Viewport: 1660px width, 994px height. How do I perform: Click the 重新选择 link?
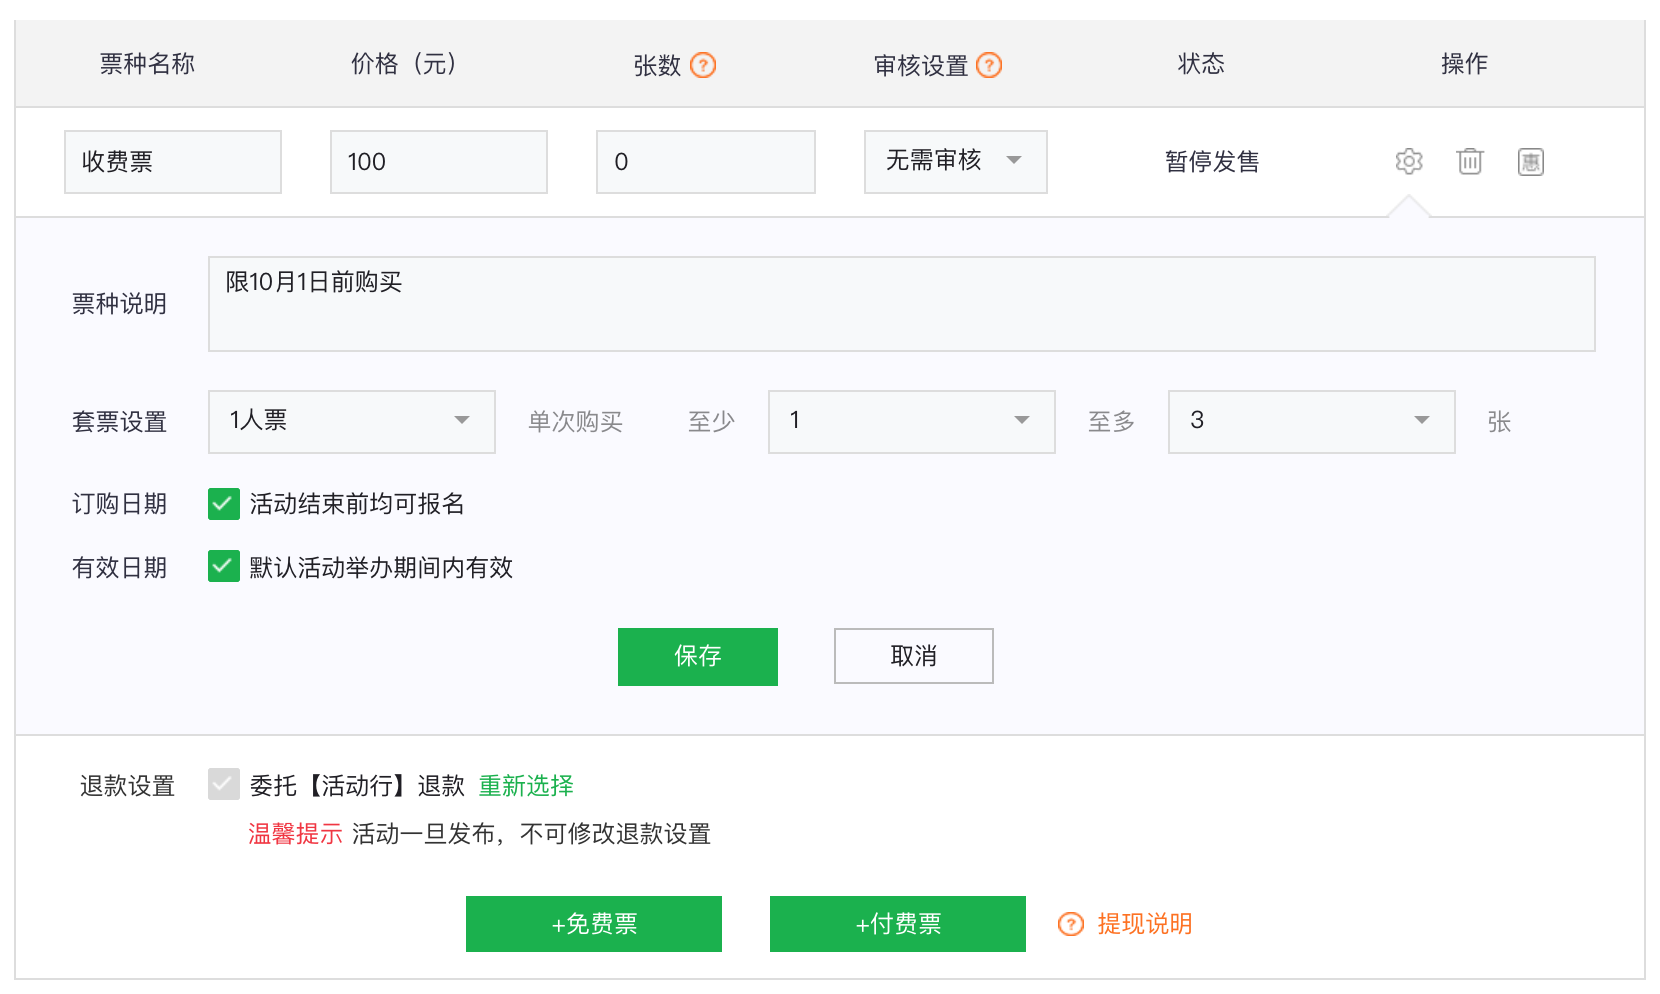pos(526,786)
